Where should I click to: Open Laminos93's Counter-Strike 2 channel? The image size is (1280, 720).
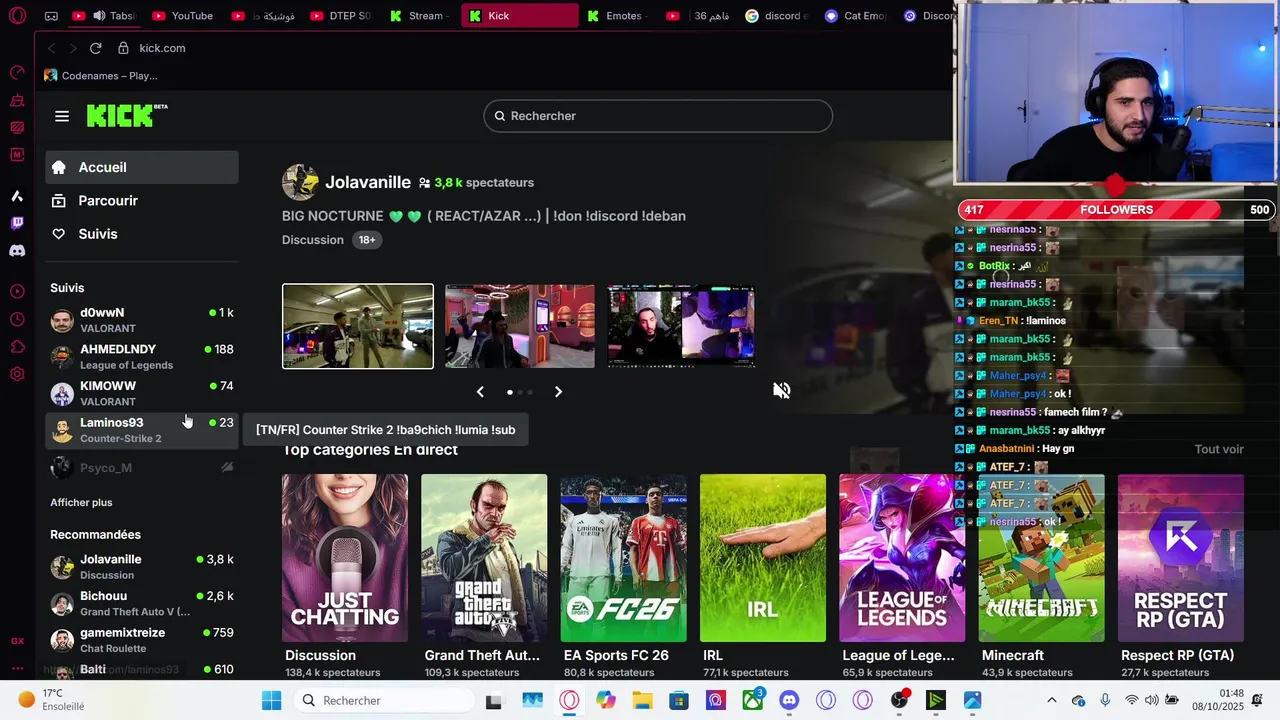point(142,430)
